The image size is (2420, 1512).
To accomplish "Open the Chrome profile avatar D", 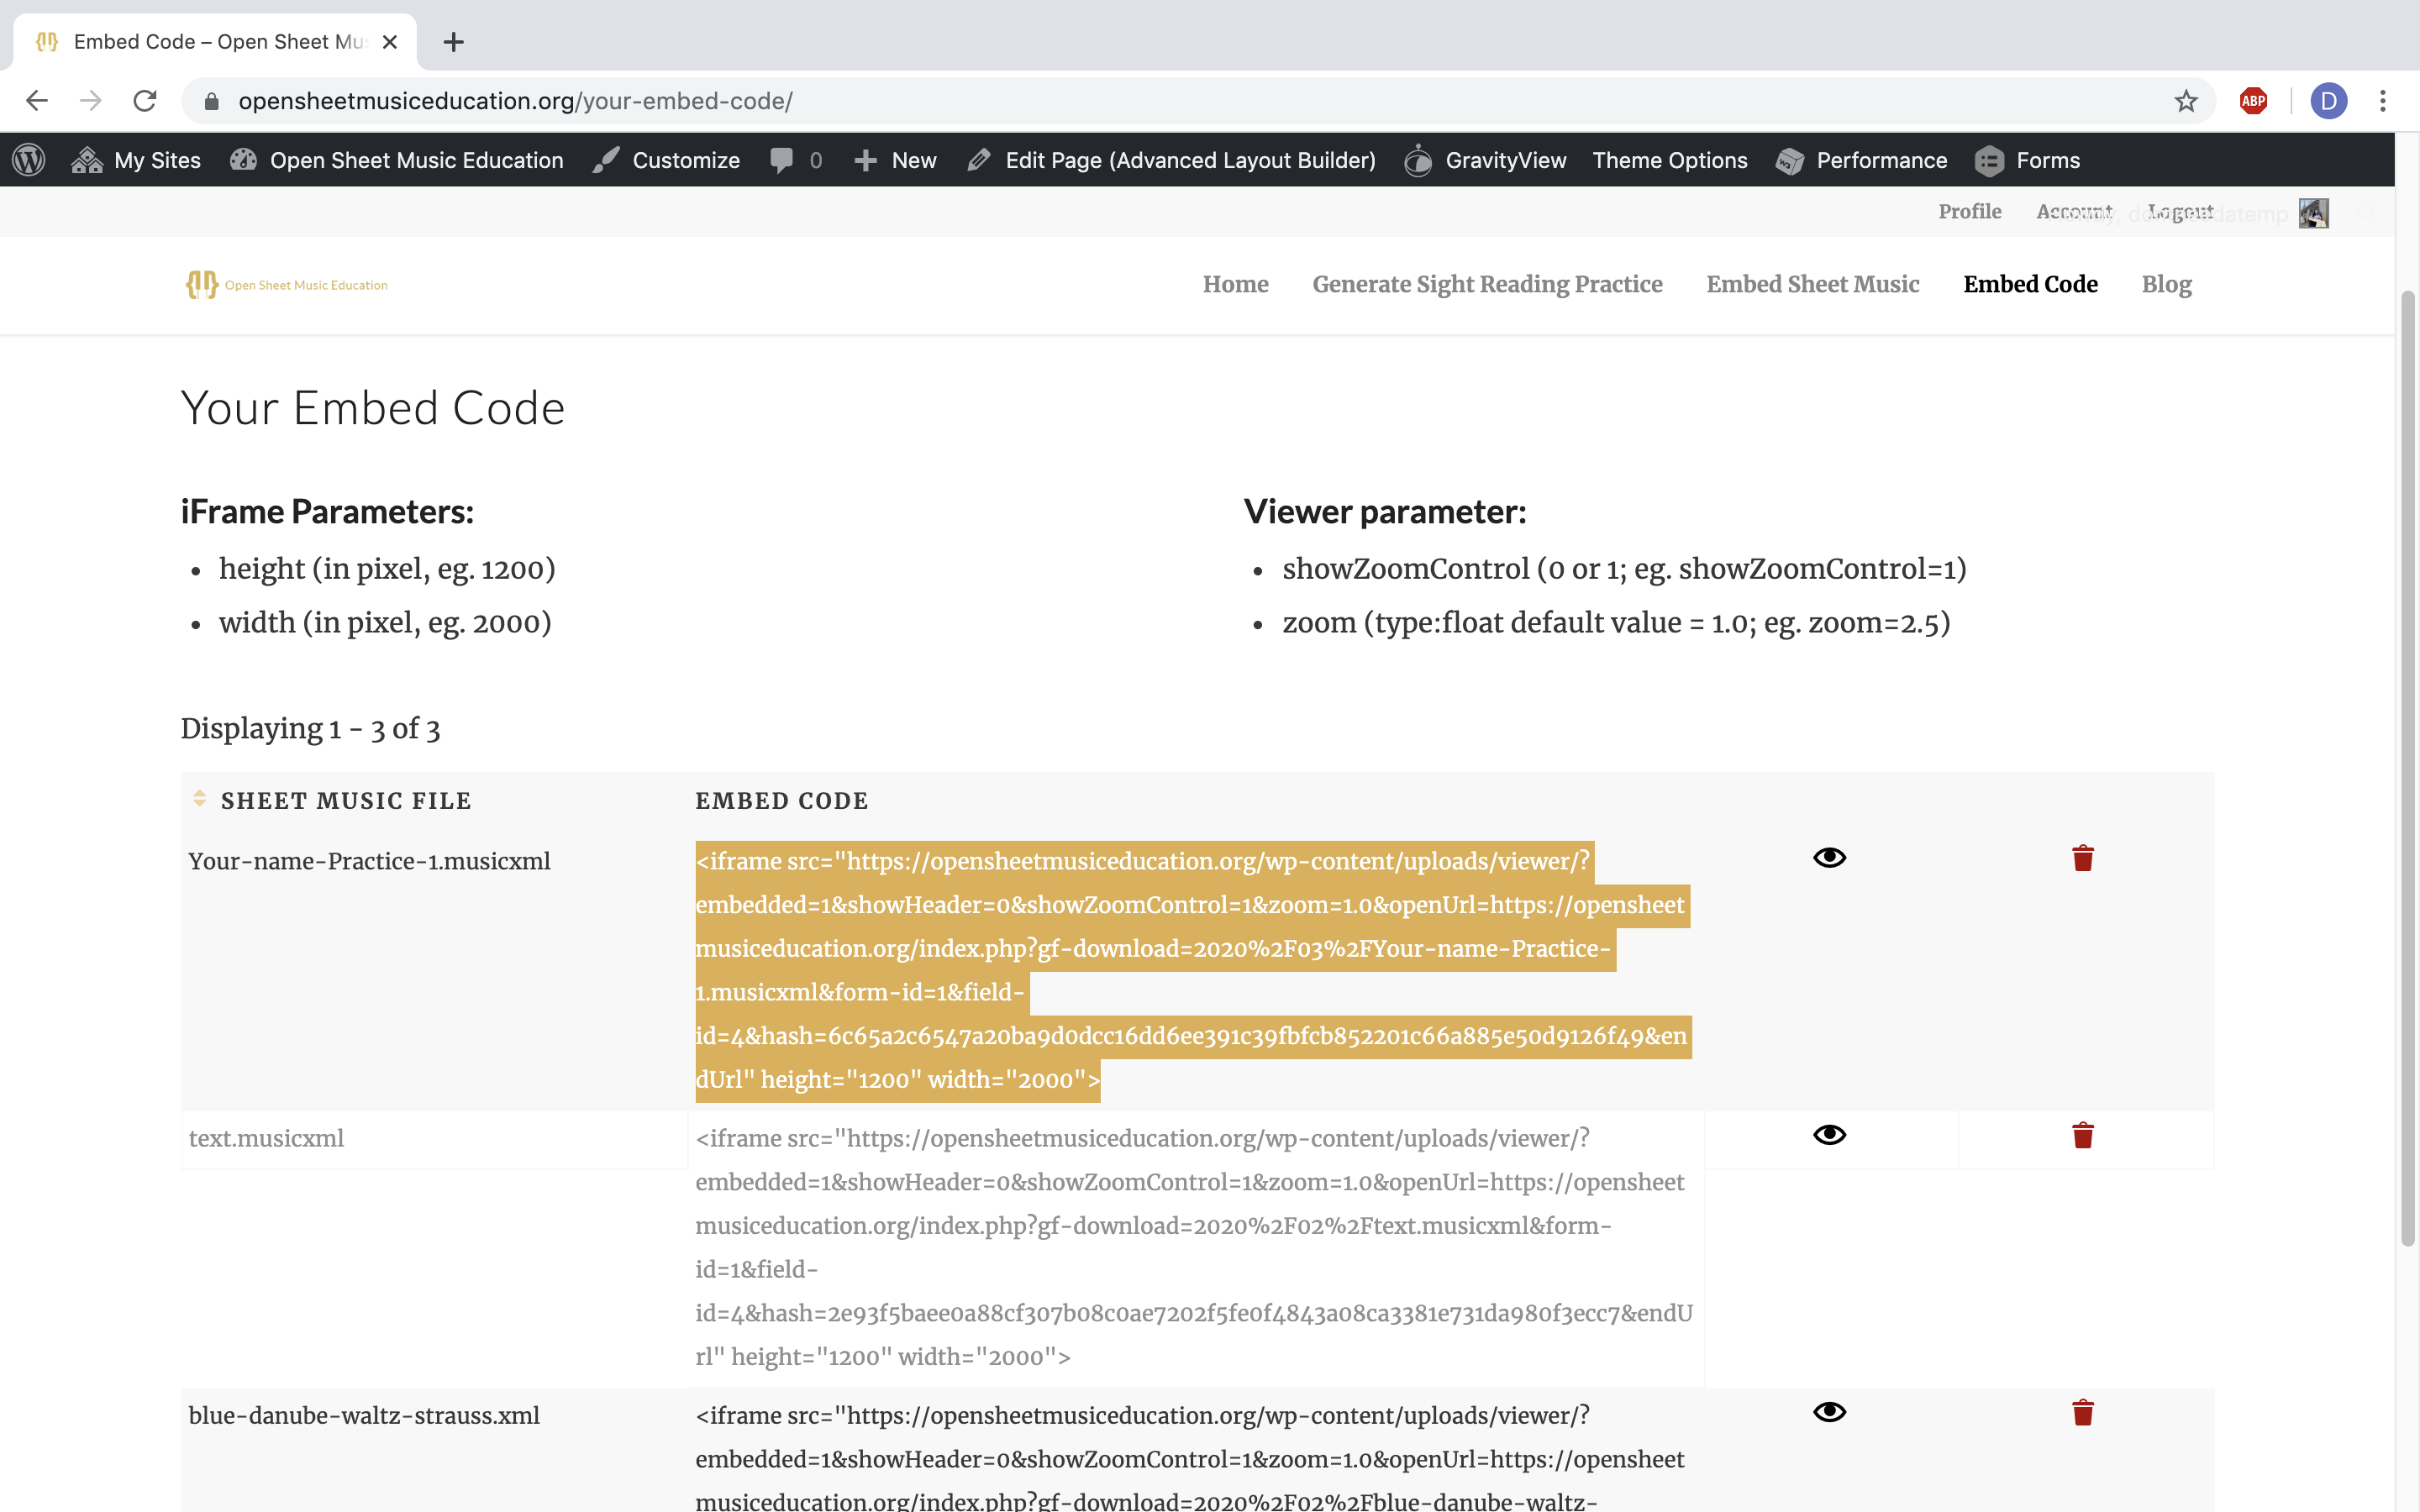I will coord(2328,101).
